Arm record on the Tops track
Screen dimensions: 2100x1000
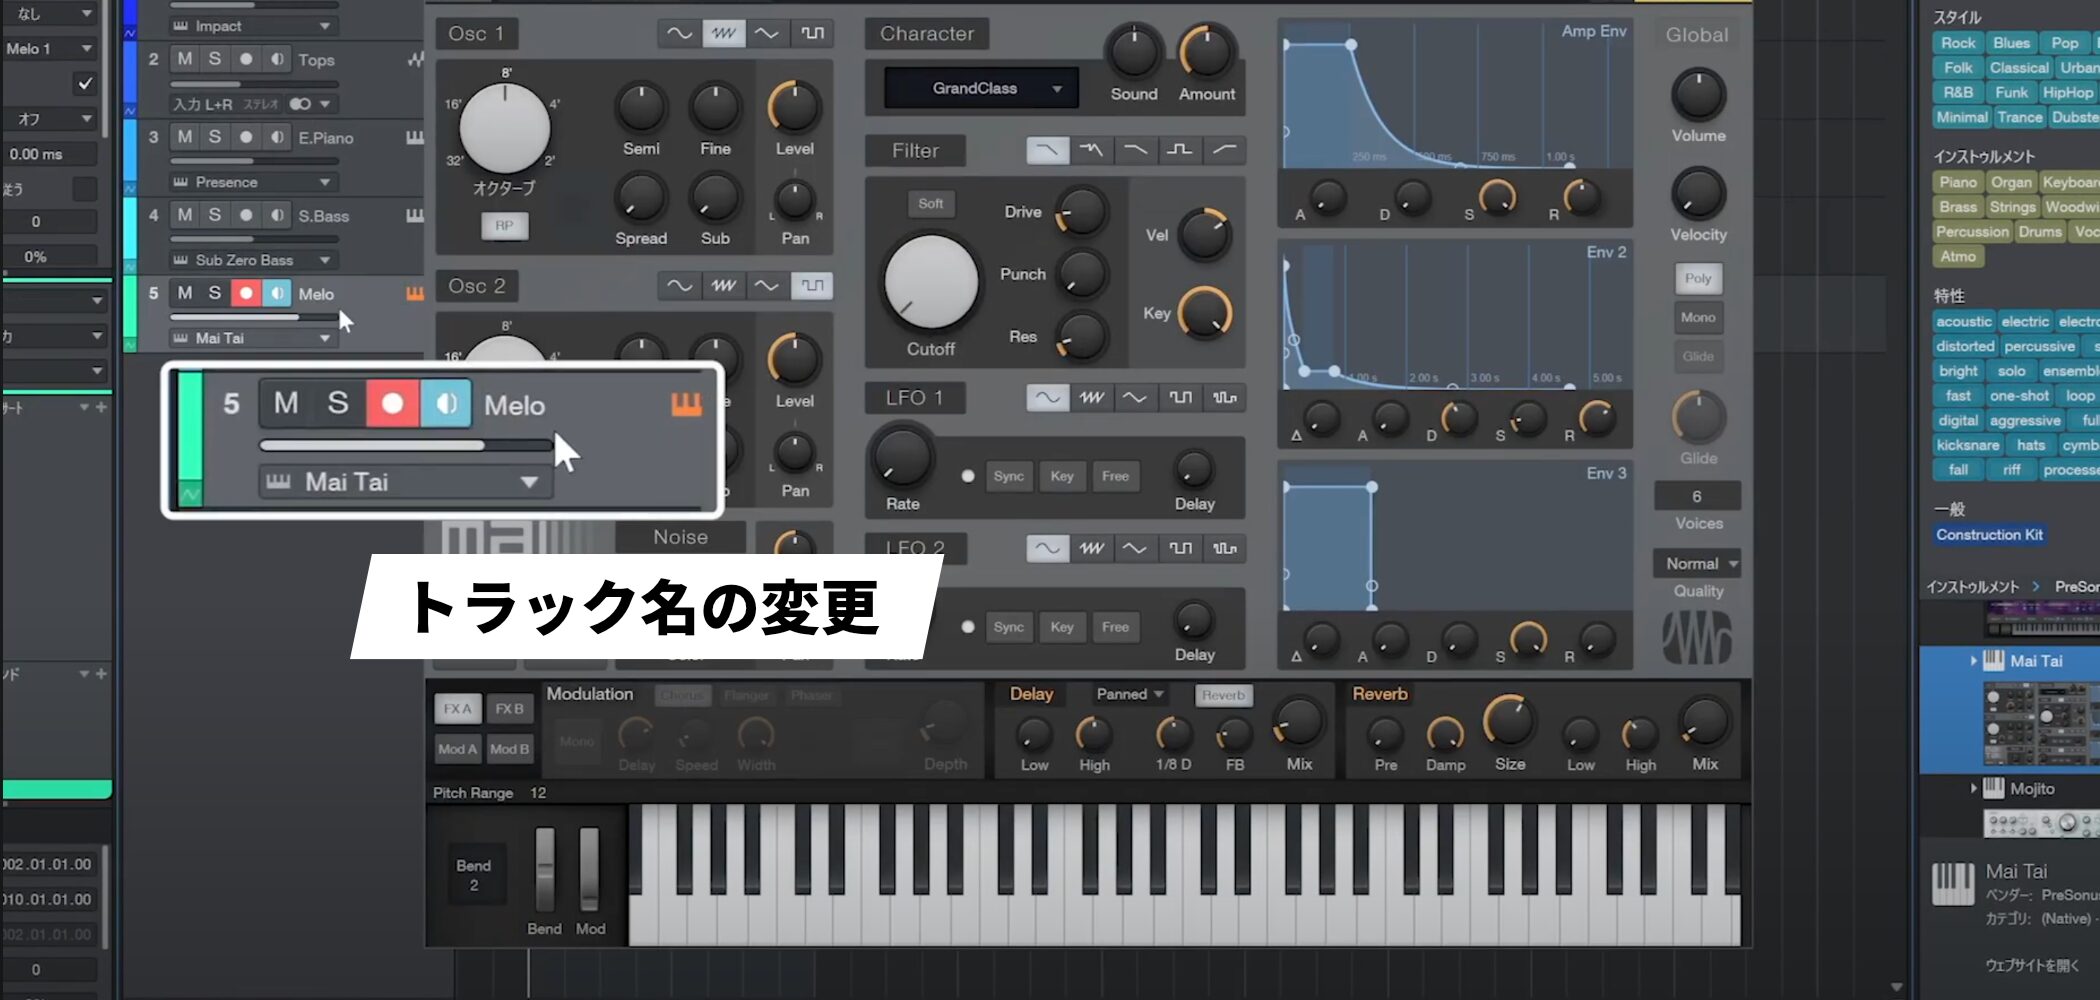click(x=246, y=59)
